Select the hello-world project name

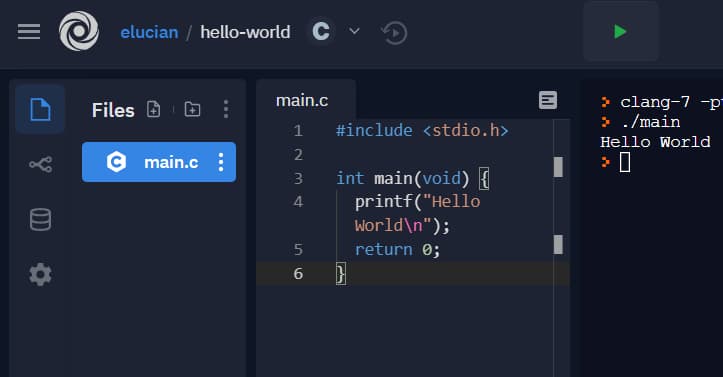(x=245, y=32)
